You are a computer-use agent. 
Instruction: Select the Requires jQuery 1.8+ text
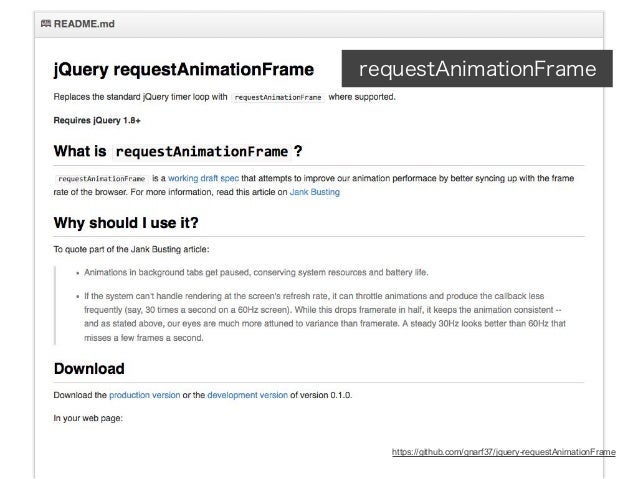click(97, 120)
